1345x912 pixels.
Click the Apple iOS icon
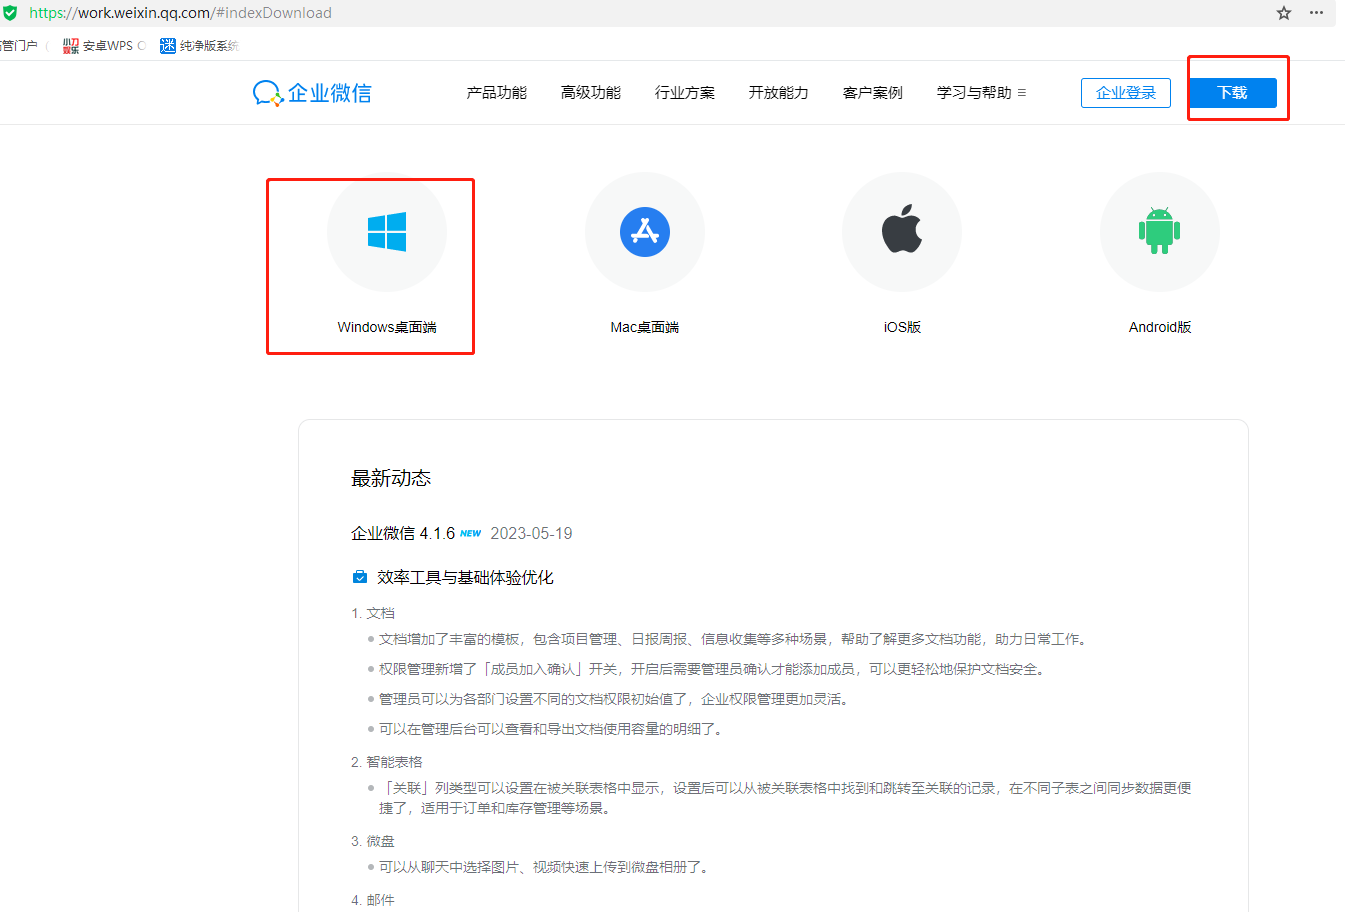point(902,229)
